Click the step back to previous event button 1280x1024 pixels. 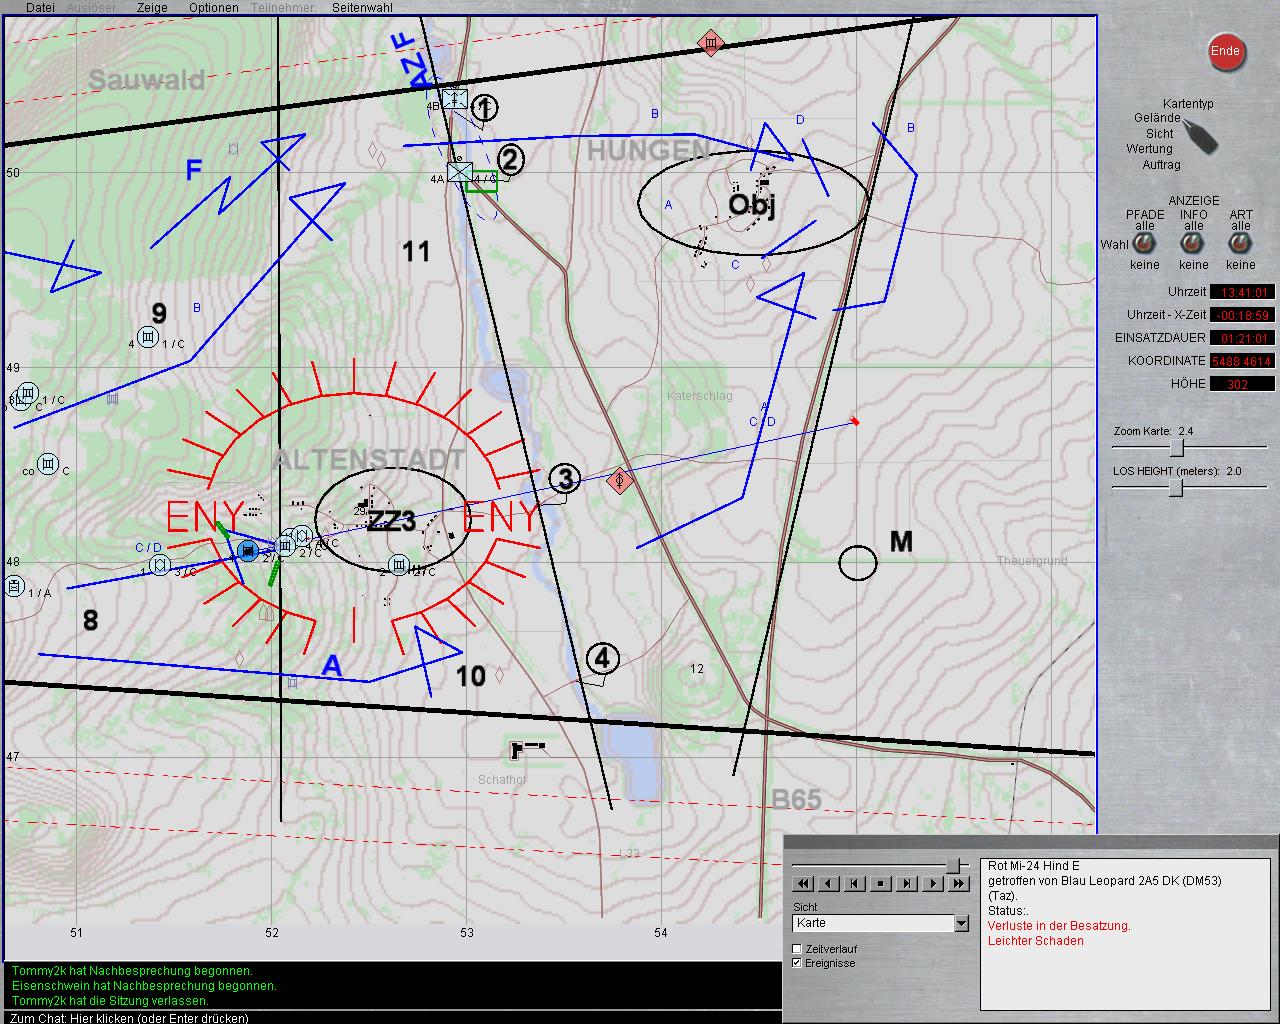854,883
